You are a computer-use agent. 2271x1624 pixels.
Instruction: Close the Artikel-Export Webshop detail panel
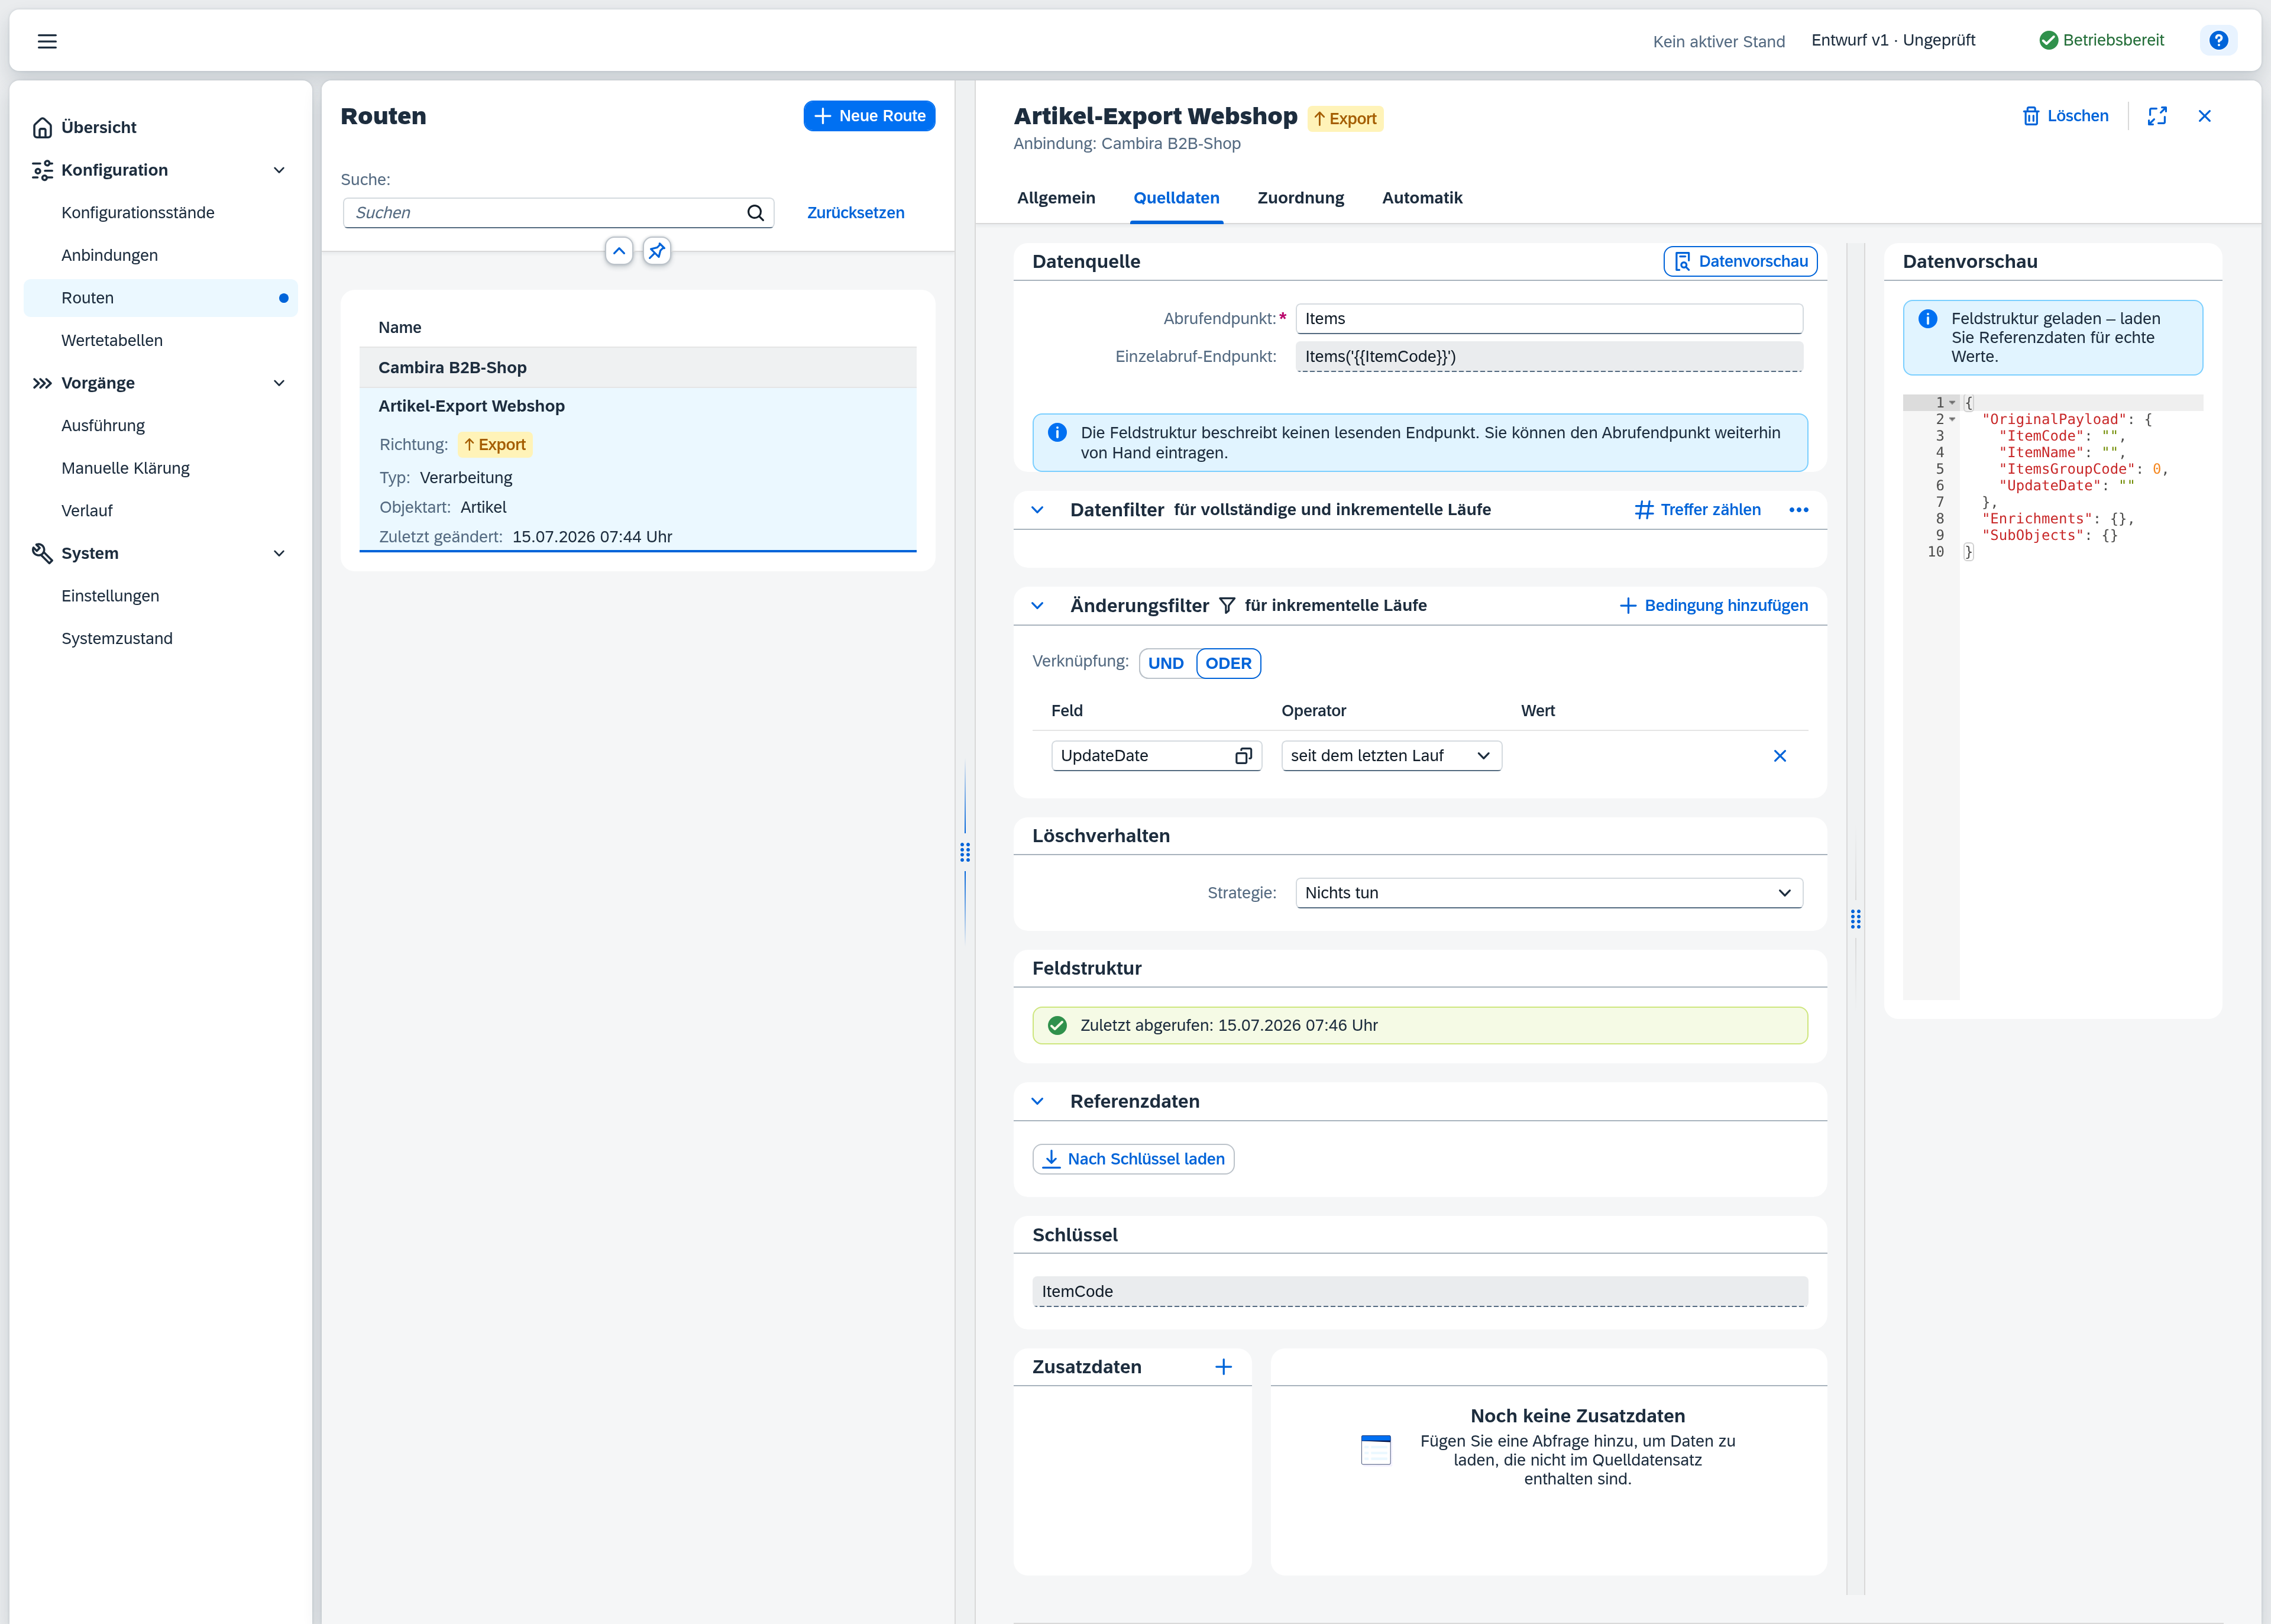[x=2204, y=116]
